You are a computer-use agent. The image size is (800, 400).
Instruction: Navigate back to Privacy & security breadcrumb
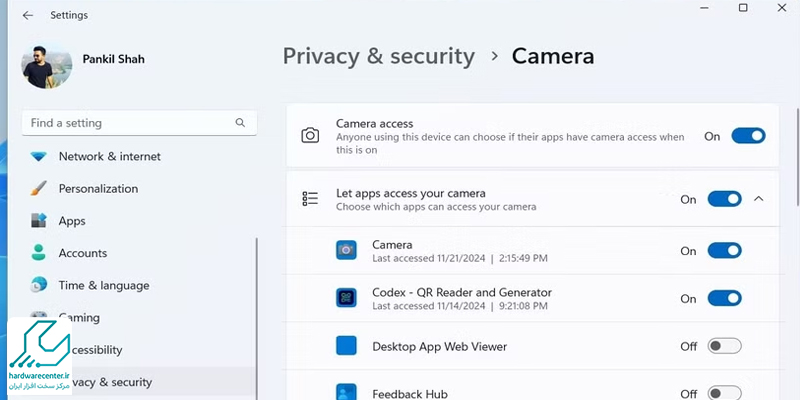pos(378,56)
